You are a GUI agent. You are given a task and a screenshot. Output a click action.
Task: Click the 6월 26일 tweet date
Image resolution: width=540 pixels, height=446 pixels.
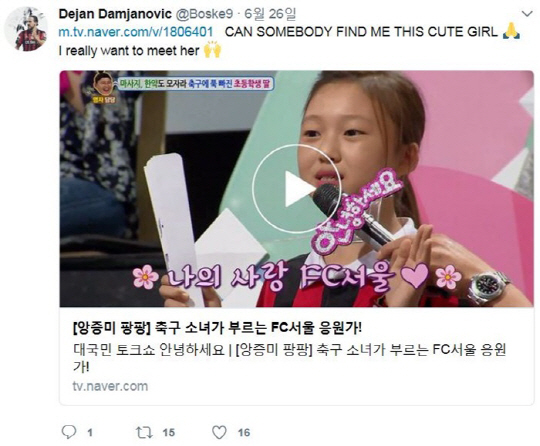tap(270, 14)
